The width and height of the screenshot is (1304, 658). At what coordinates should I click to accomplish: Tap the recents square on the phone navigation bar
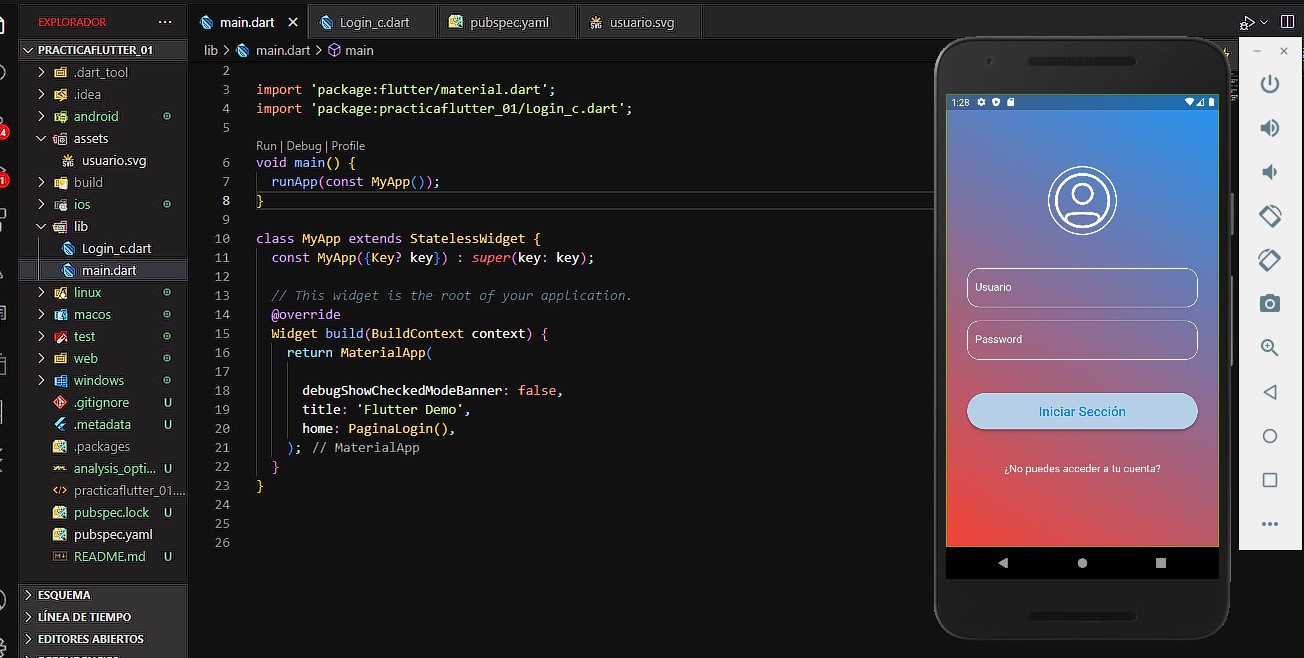(1161, 563)
